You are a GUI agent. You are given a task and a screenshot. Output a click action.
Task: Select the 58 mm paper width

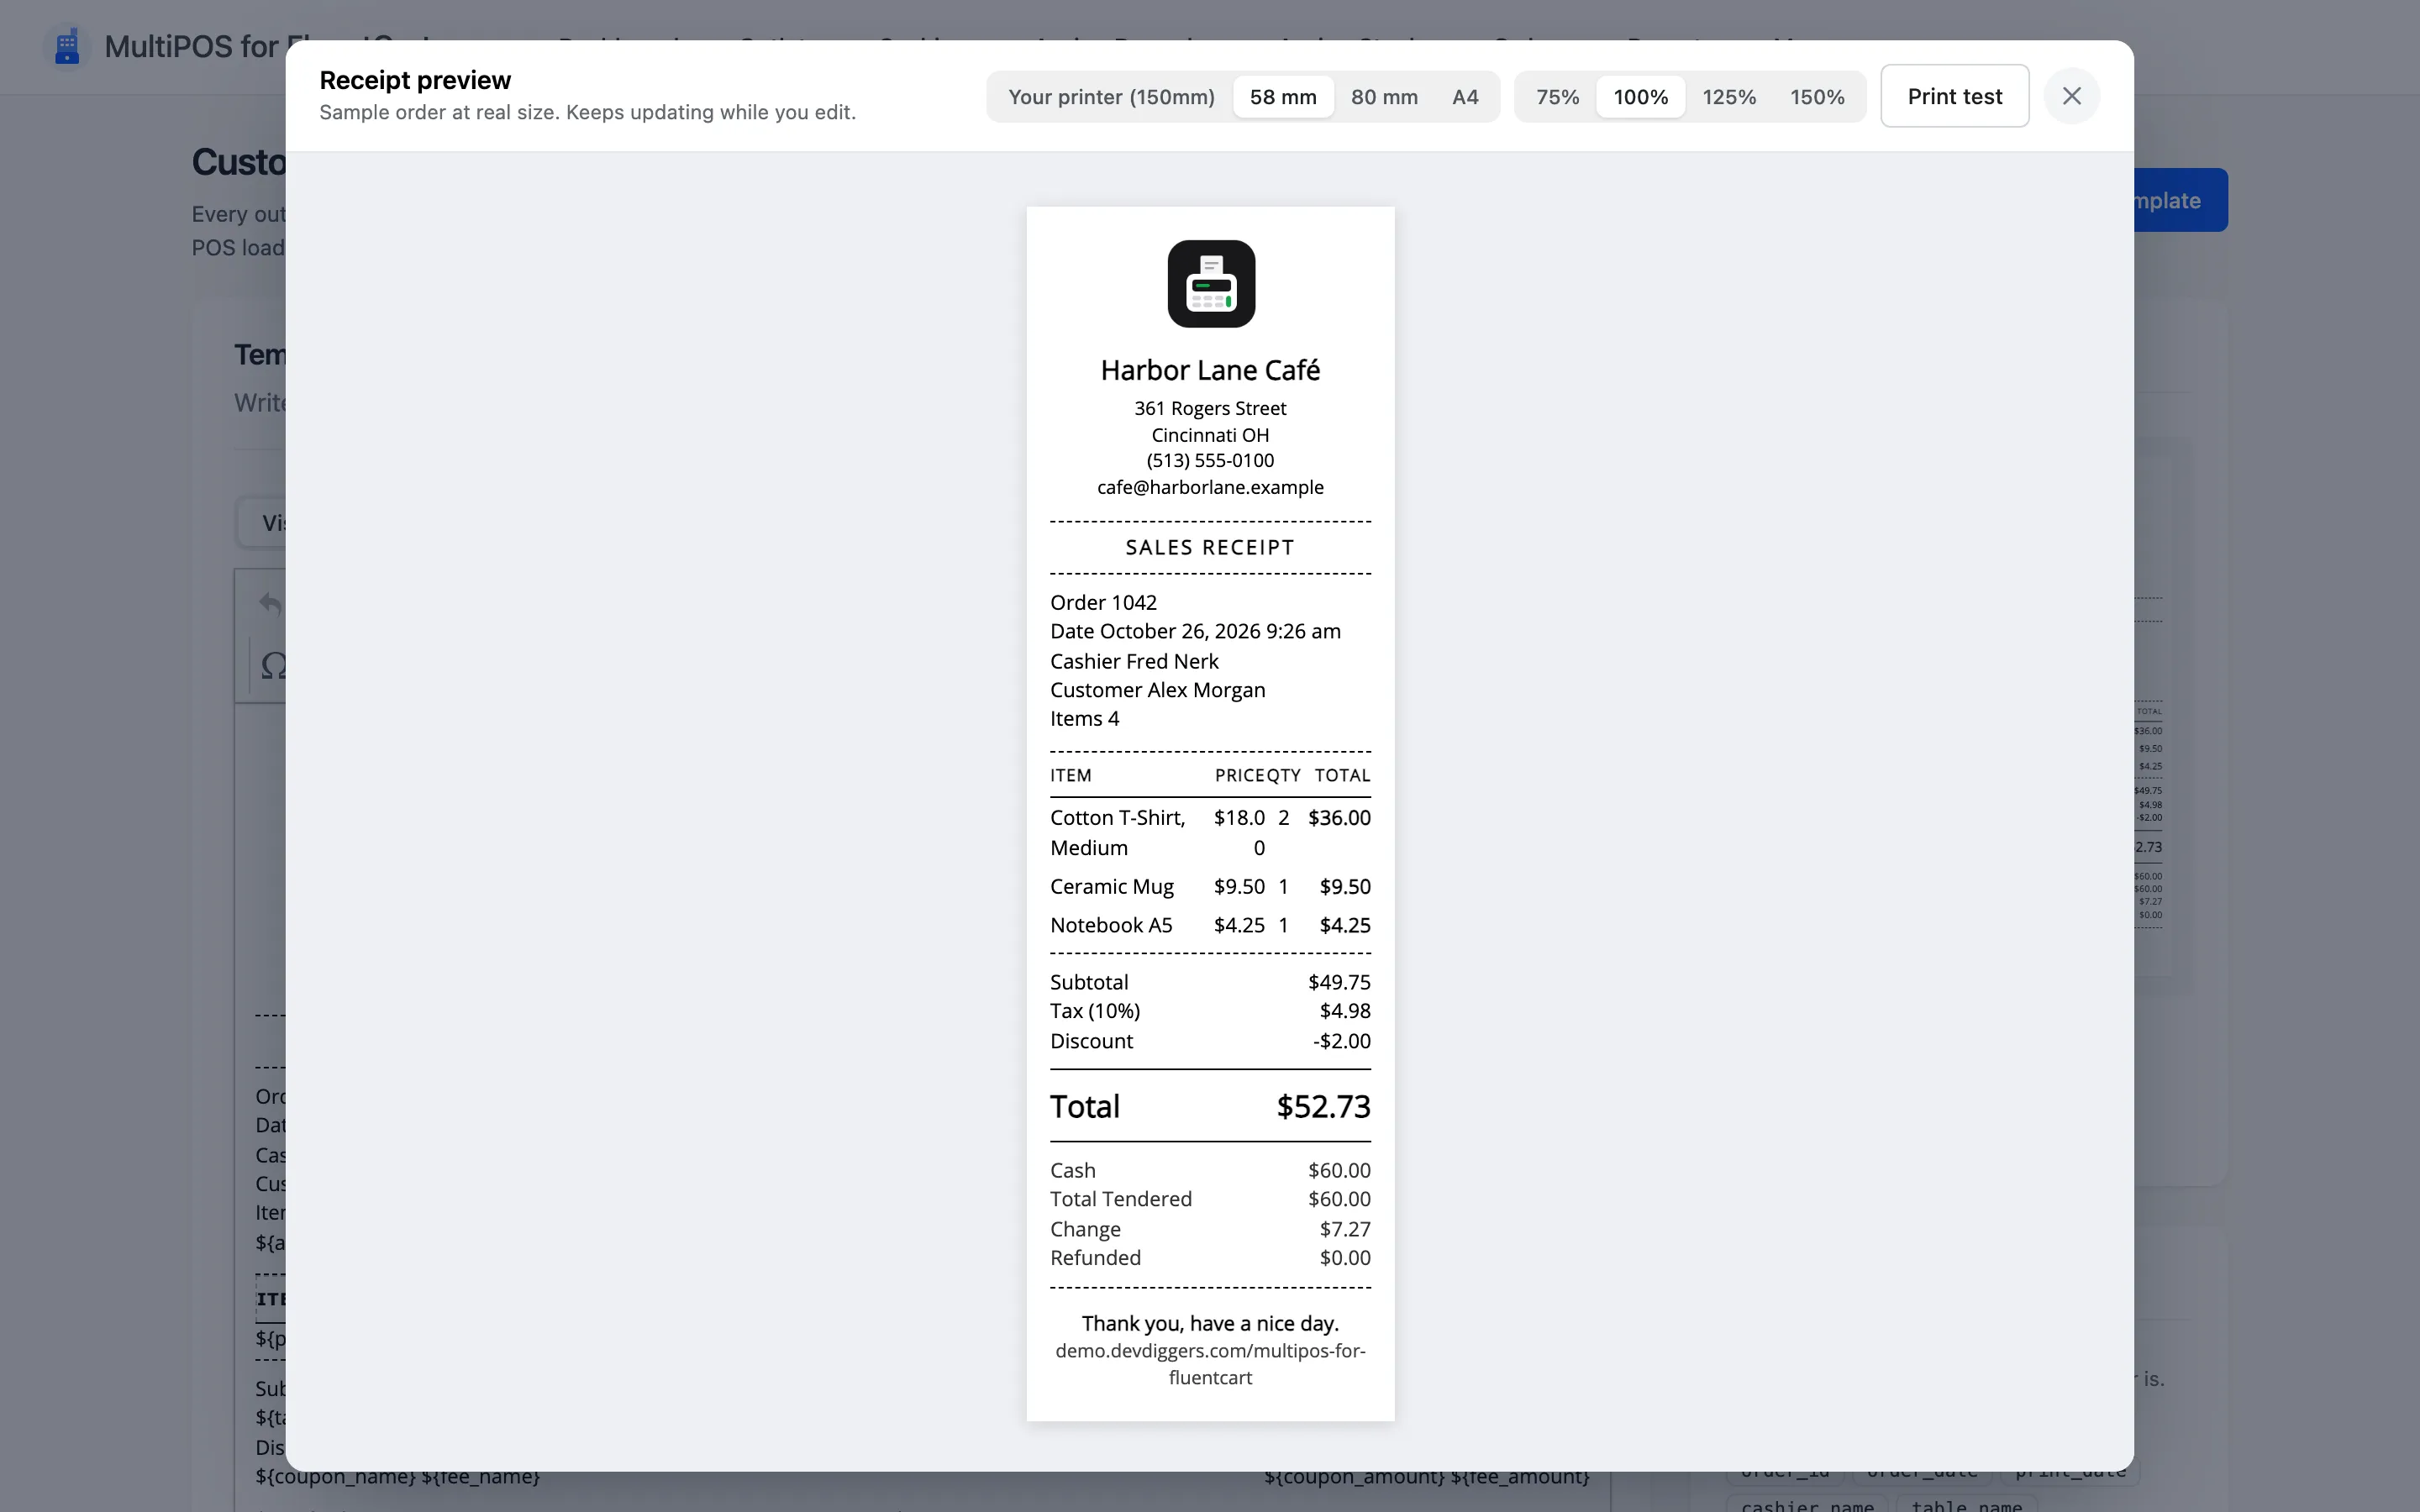pyautogui.click(x=1283, y=97)
